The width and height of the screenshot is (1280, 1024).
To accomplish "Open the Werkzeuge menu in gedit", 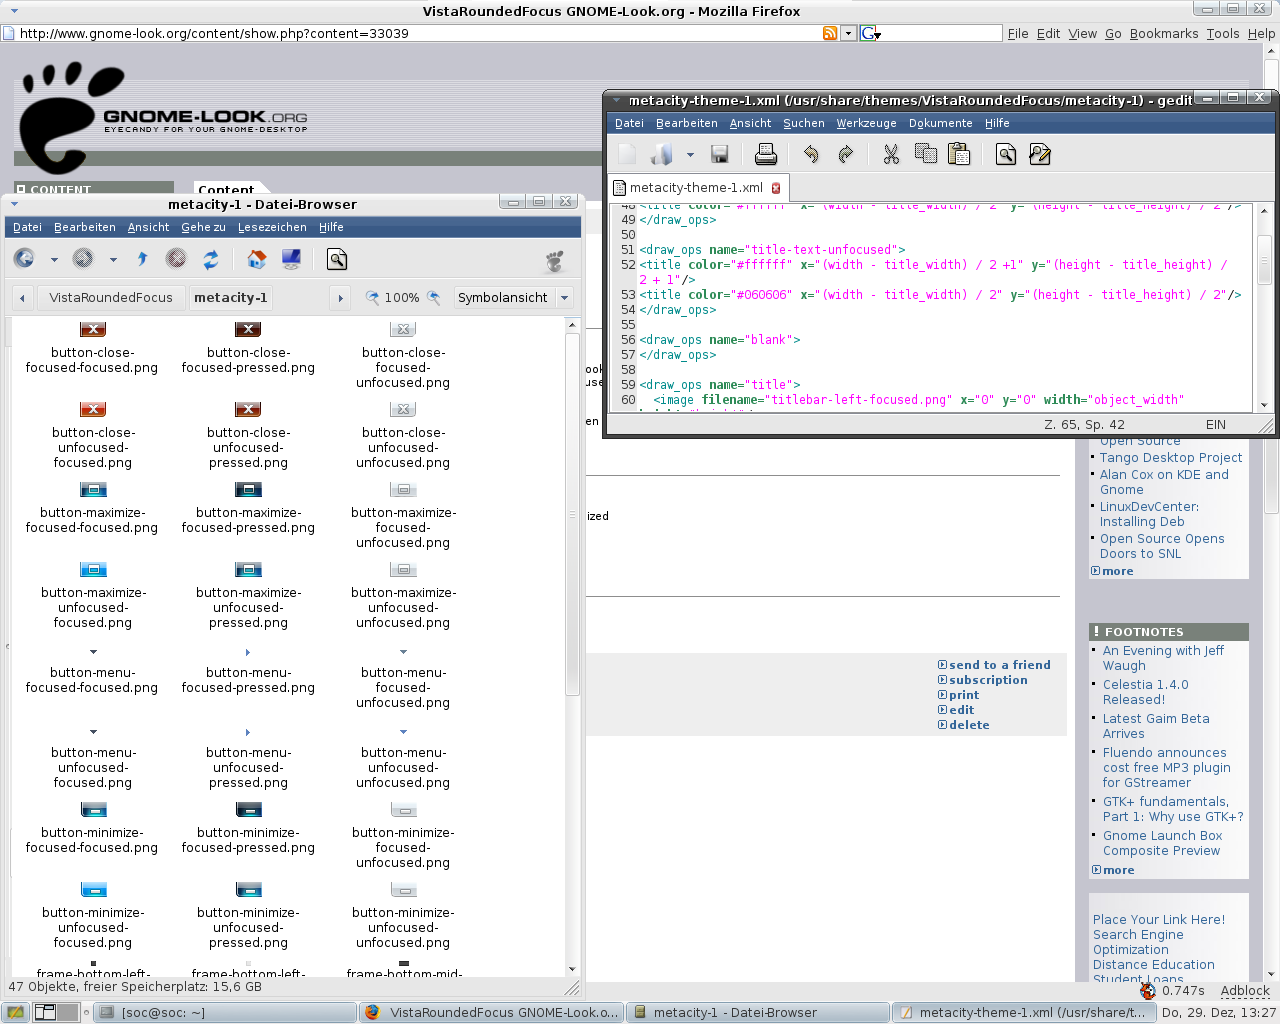I will (866, 123).
